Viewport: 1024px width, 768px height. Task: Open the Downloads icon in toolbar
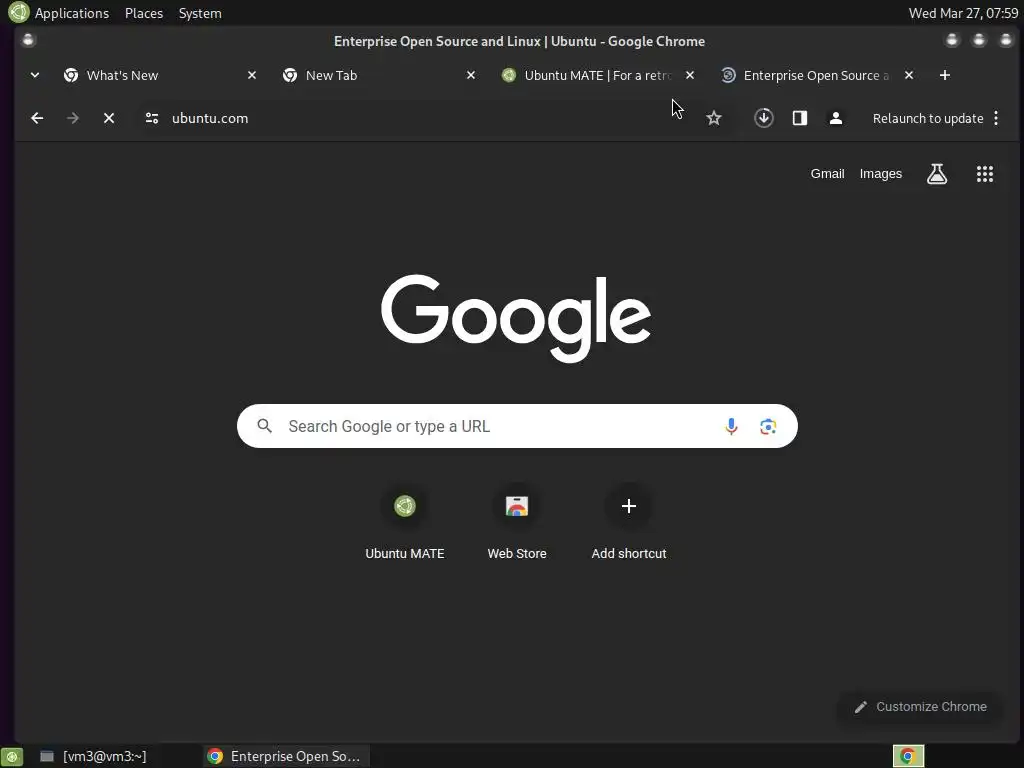click(763, 118)
